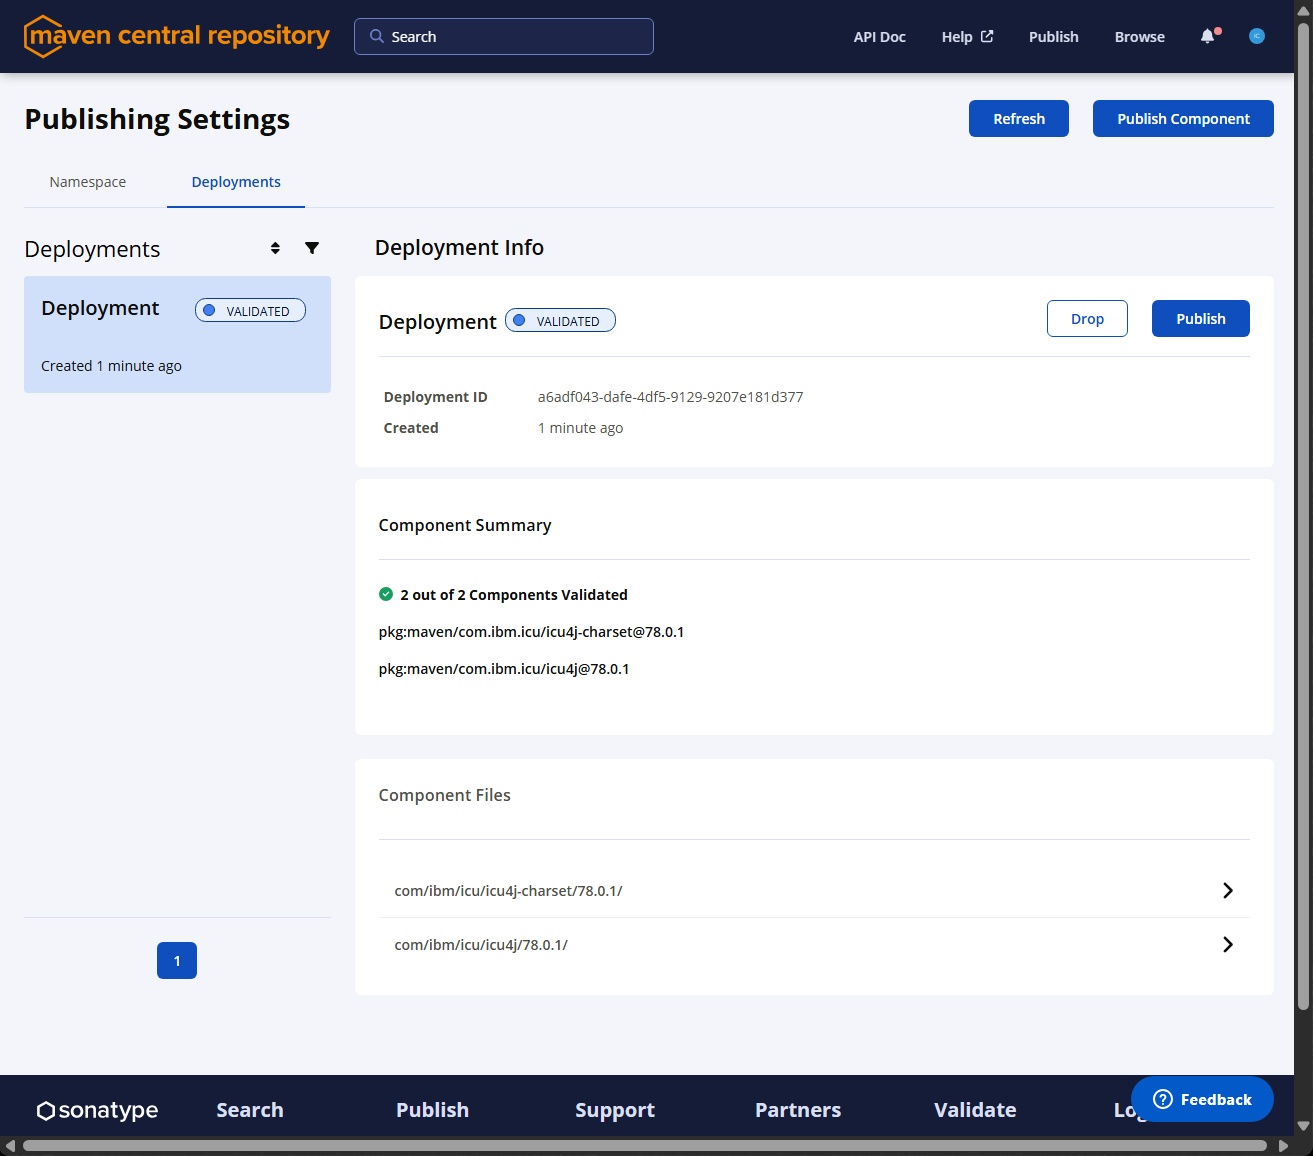The width and height of the screenshot is (1313, 1156).
Task: Open the deployments filter funnel icon
Action: [x=312, y=248]
